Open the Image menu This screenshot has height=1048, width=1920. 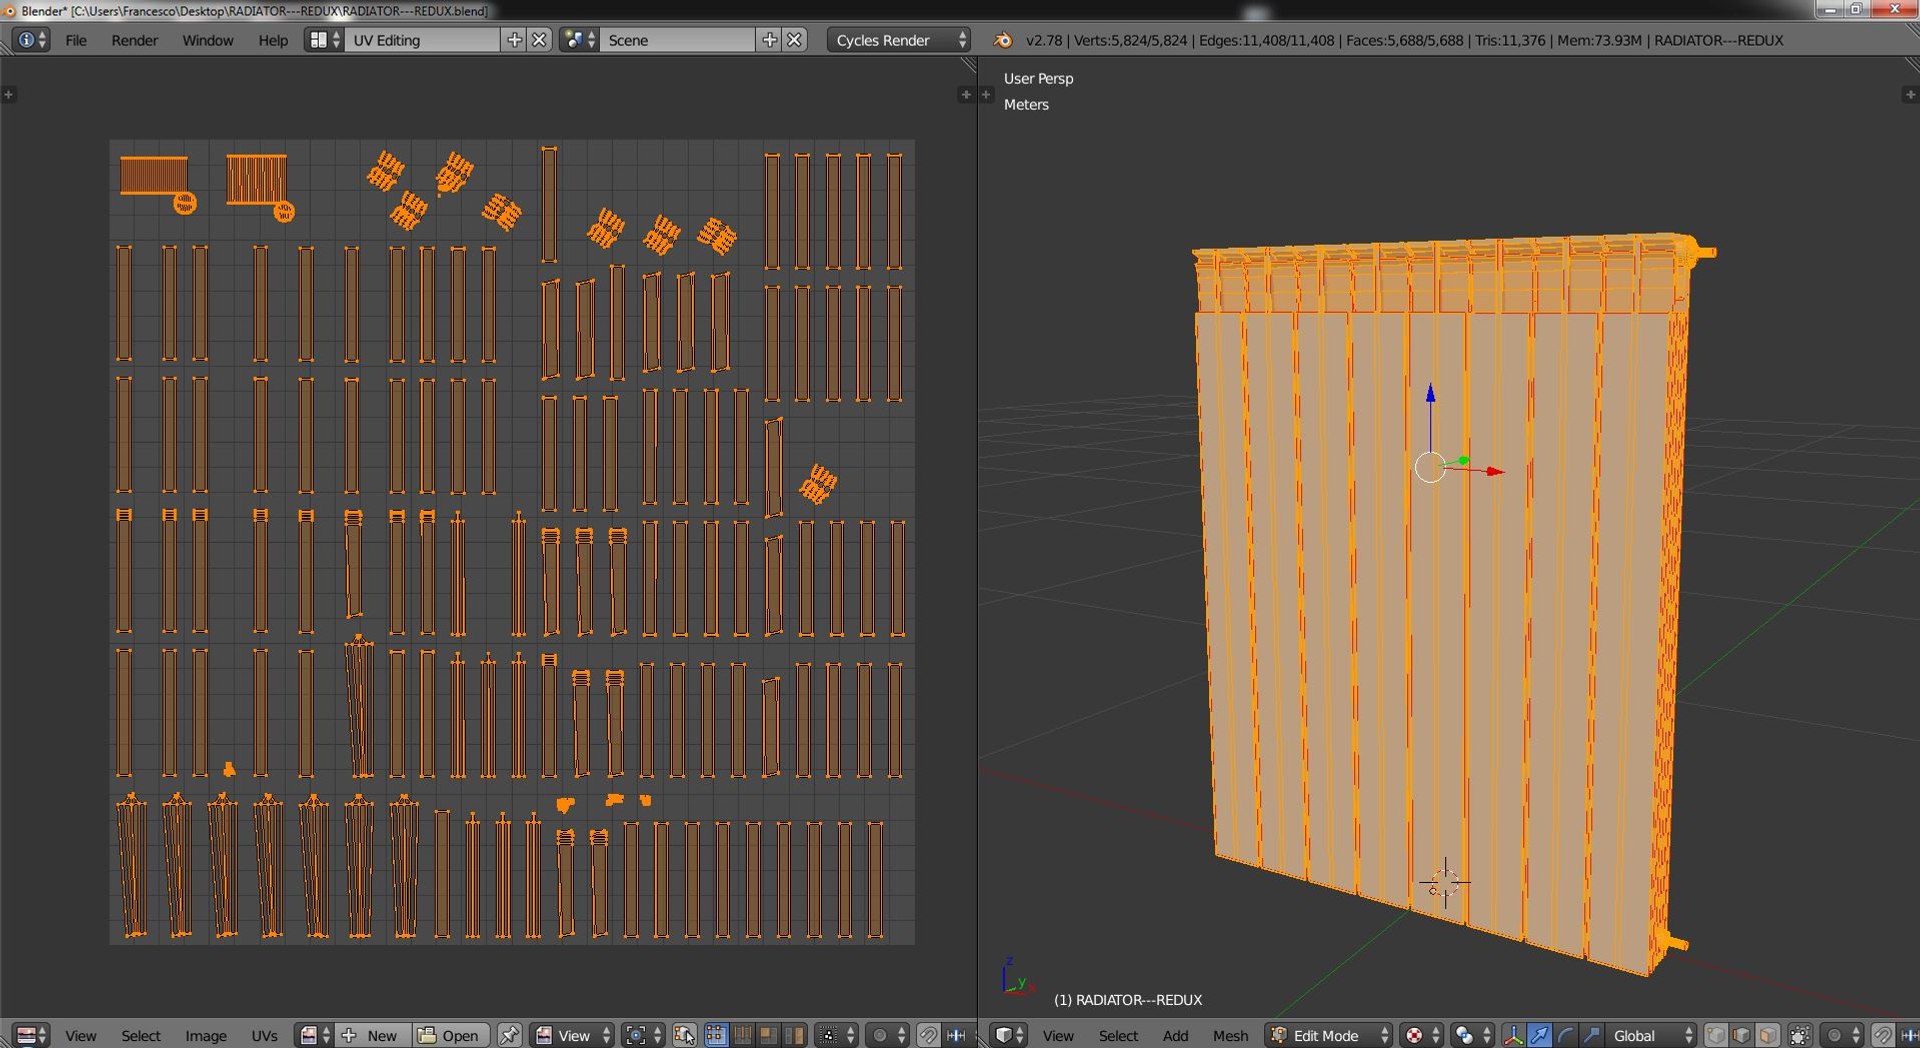pos(205,1035)
